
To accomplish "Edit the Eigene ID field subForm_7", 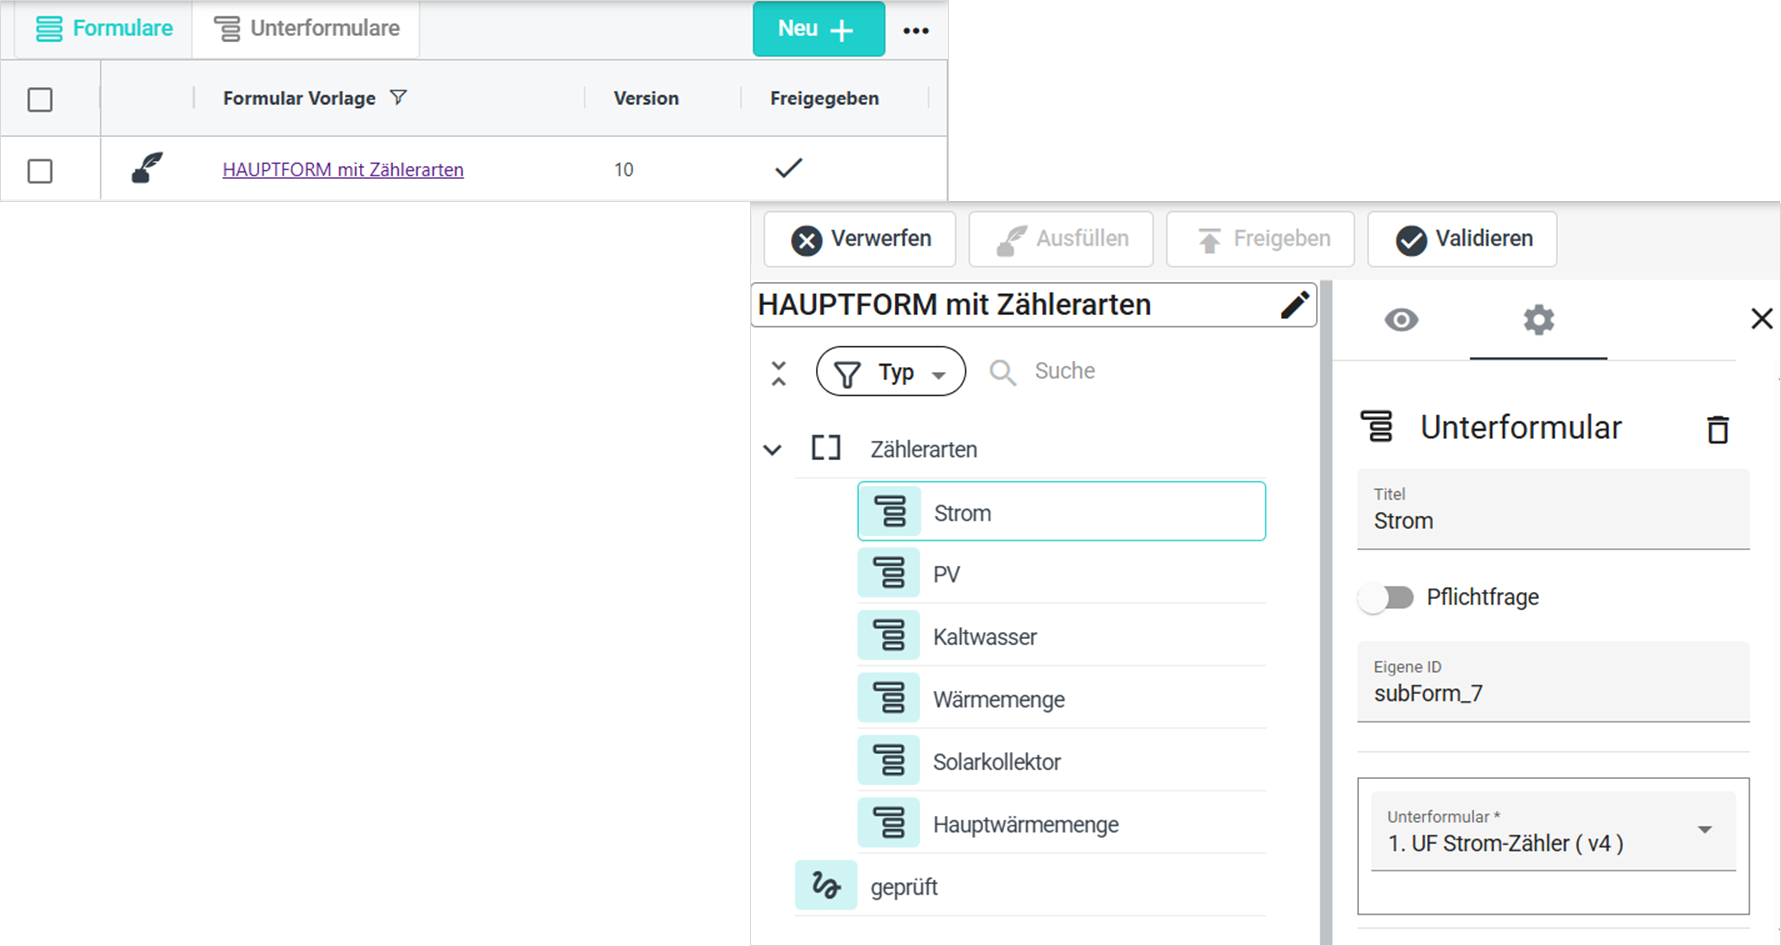I will click(x=1553, y=682).
